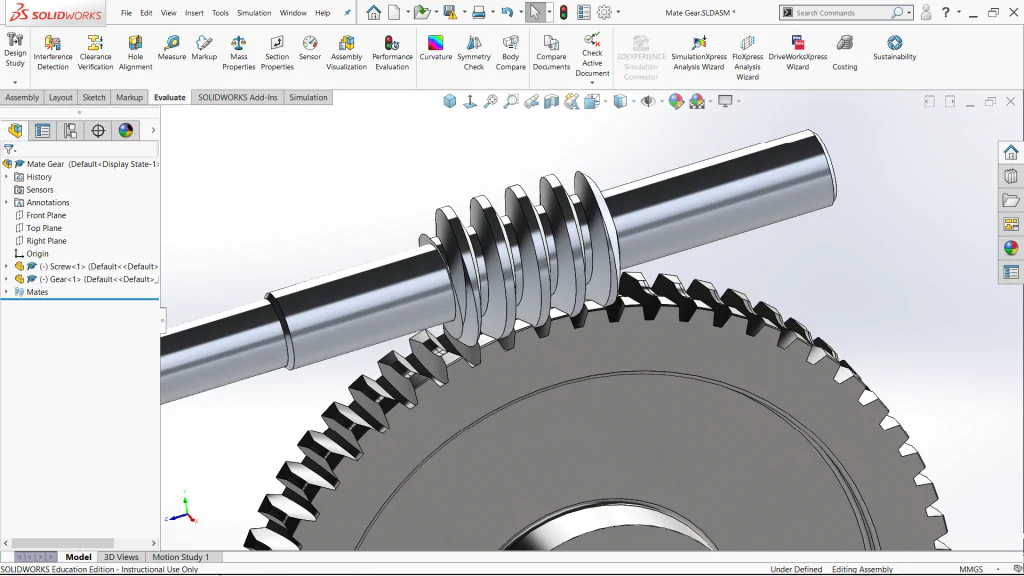Open the Design Study dropdown arrow
This screenshot has width=1024, height=576.
coord(15,83)
